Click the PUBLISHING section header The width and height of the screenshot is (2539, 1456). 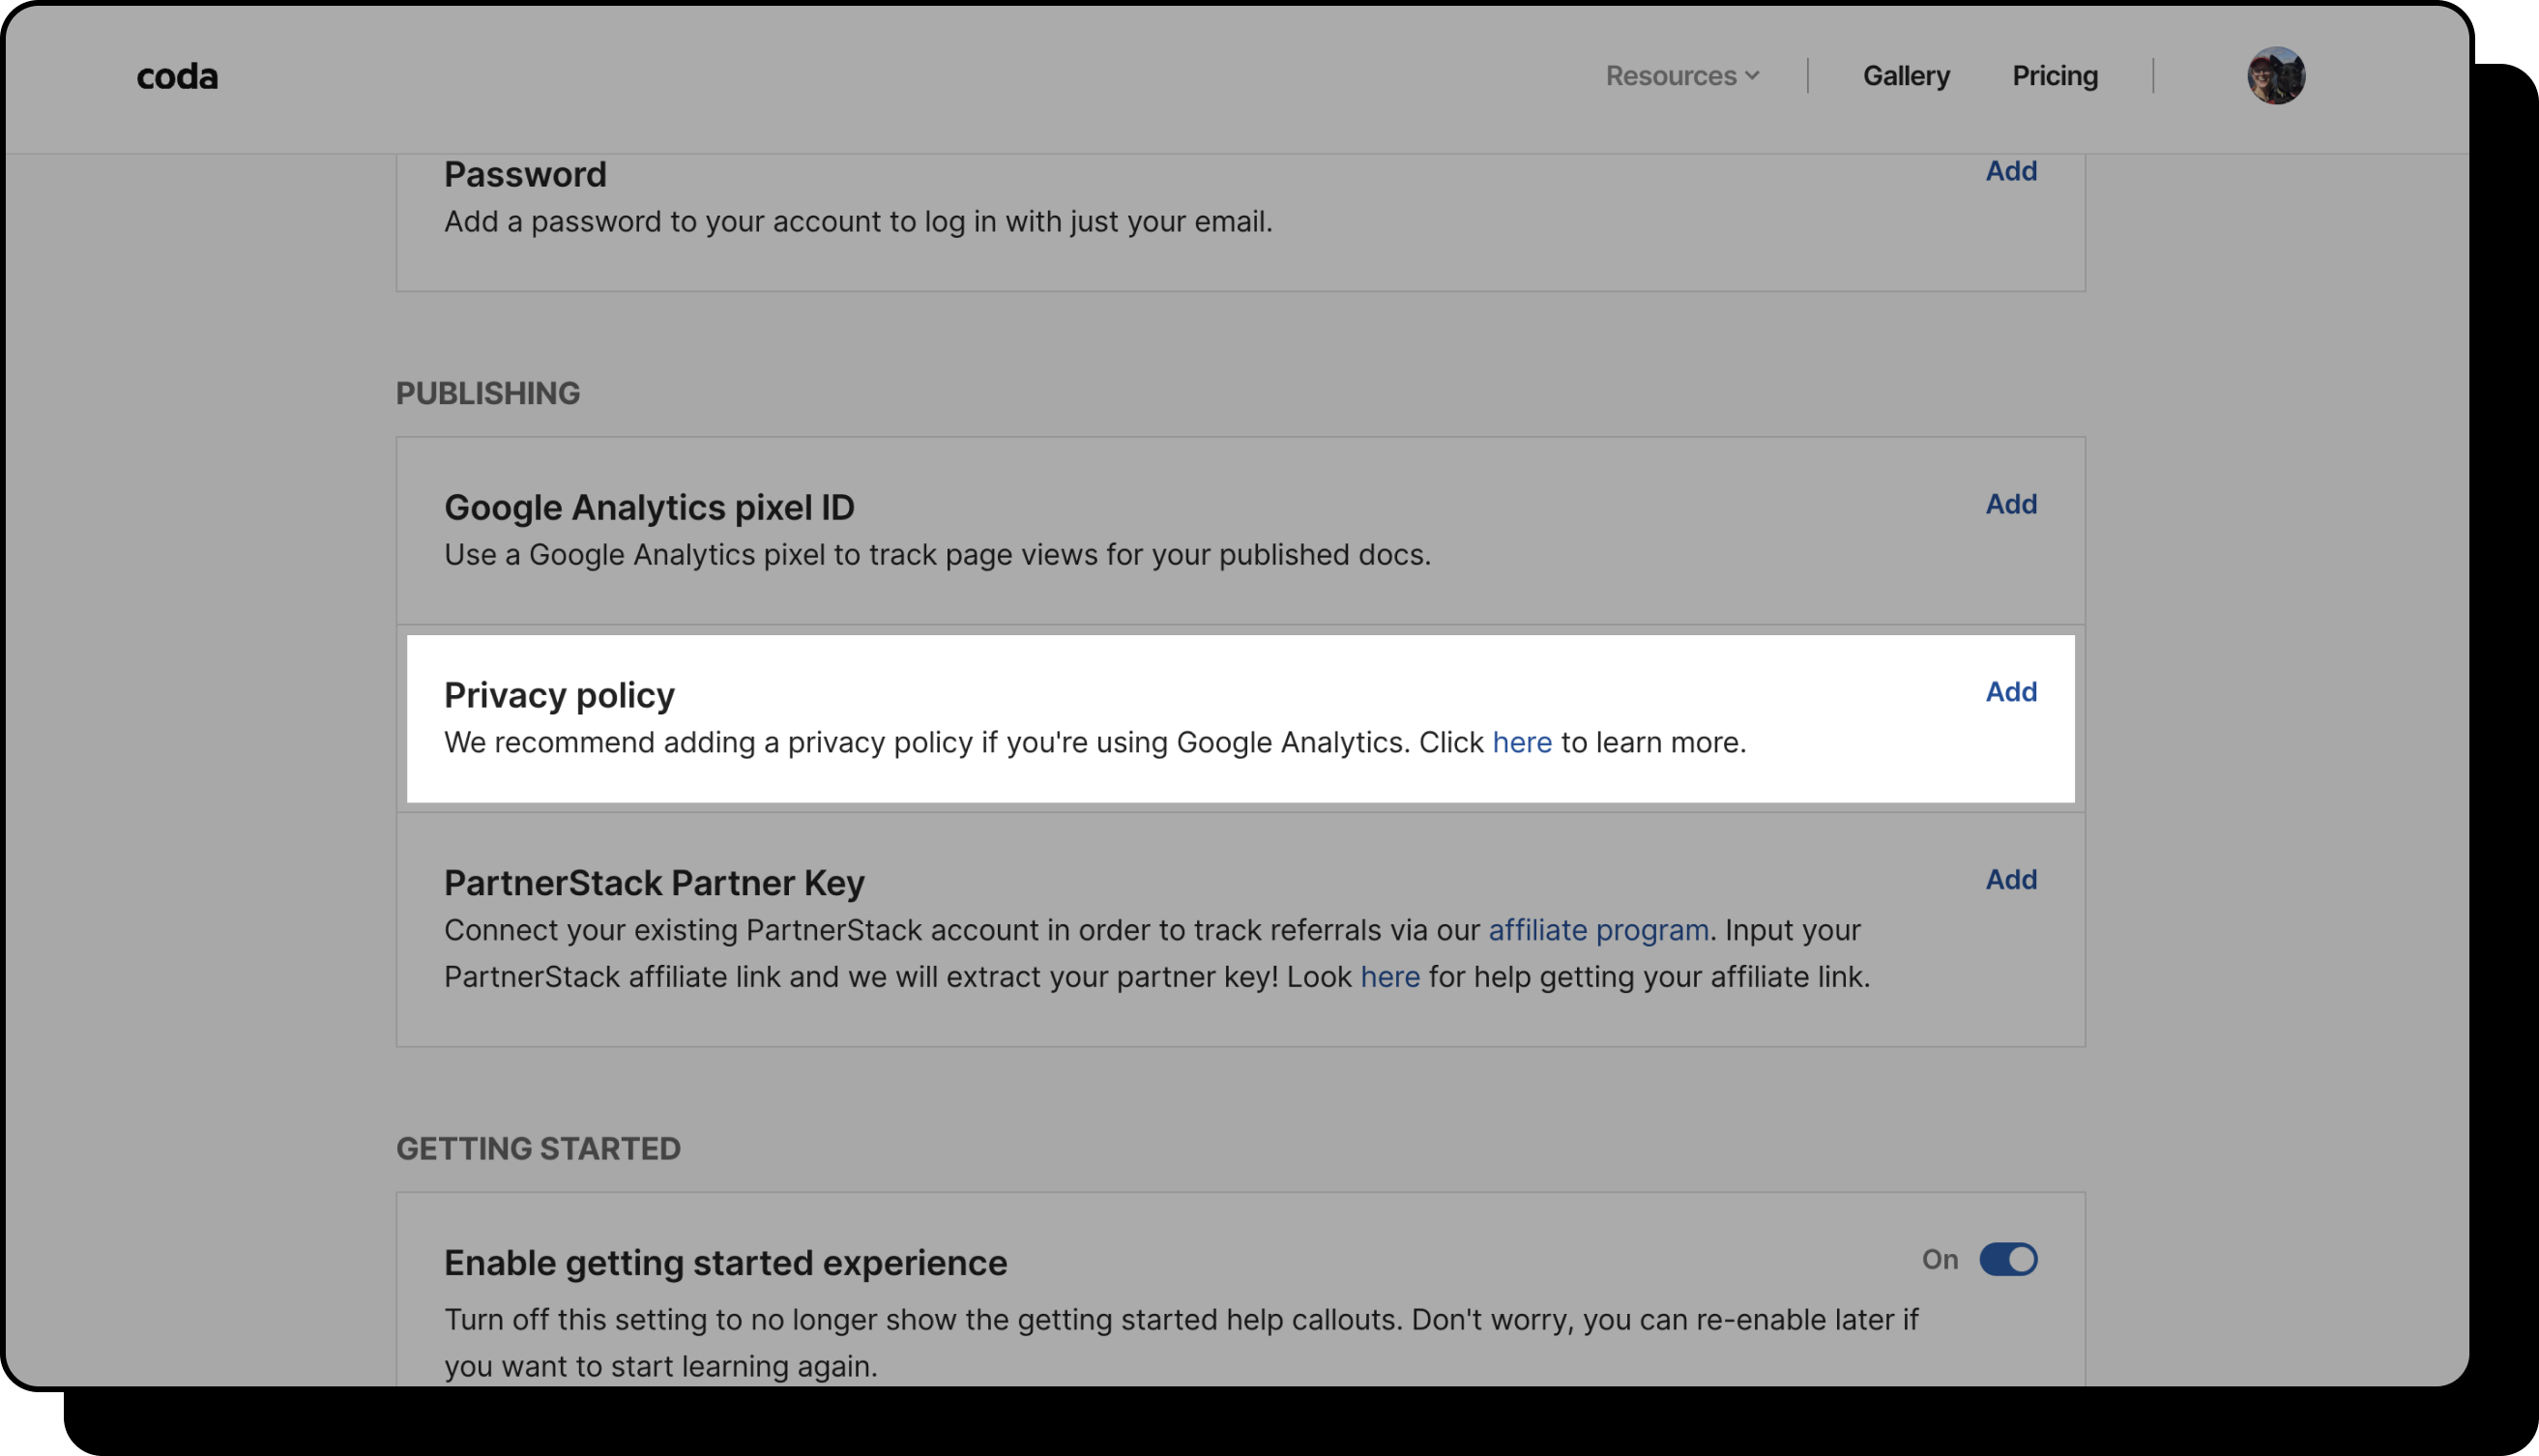coord(487,394)
